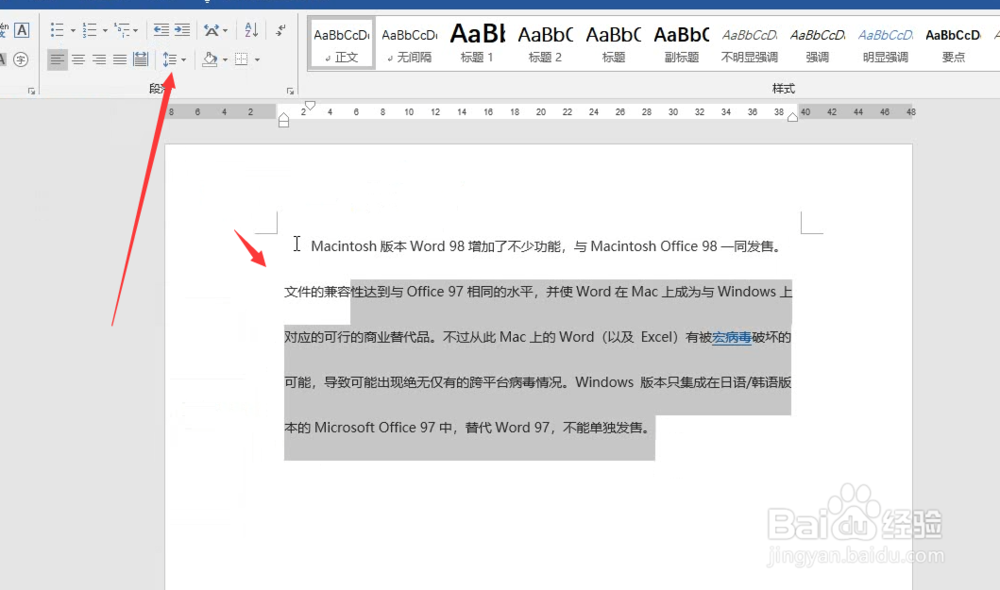Image resolution: width=1000 pixels, height=590 pixels.
Task: Click the multilevel list icon
Action: pyautogui.click(x=121, y=30)
